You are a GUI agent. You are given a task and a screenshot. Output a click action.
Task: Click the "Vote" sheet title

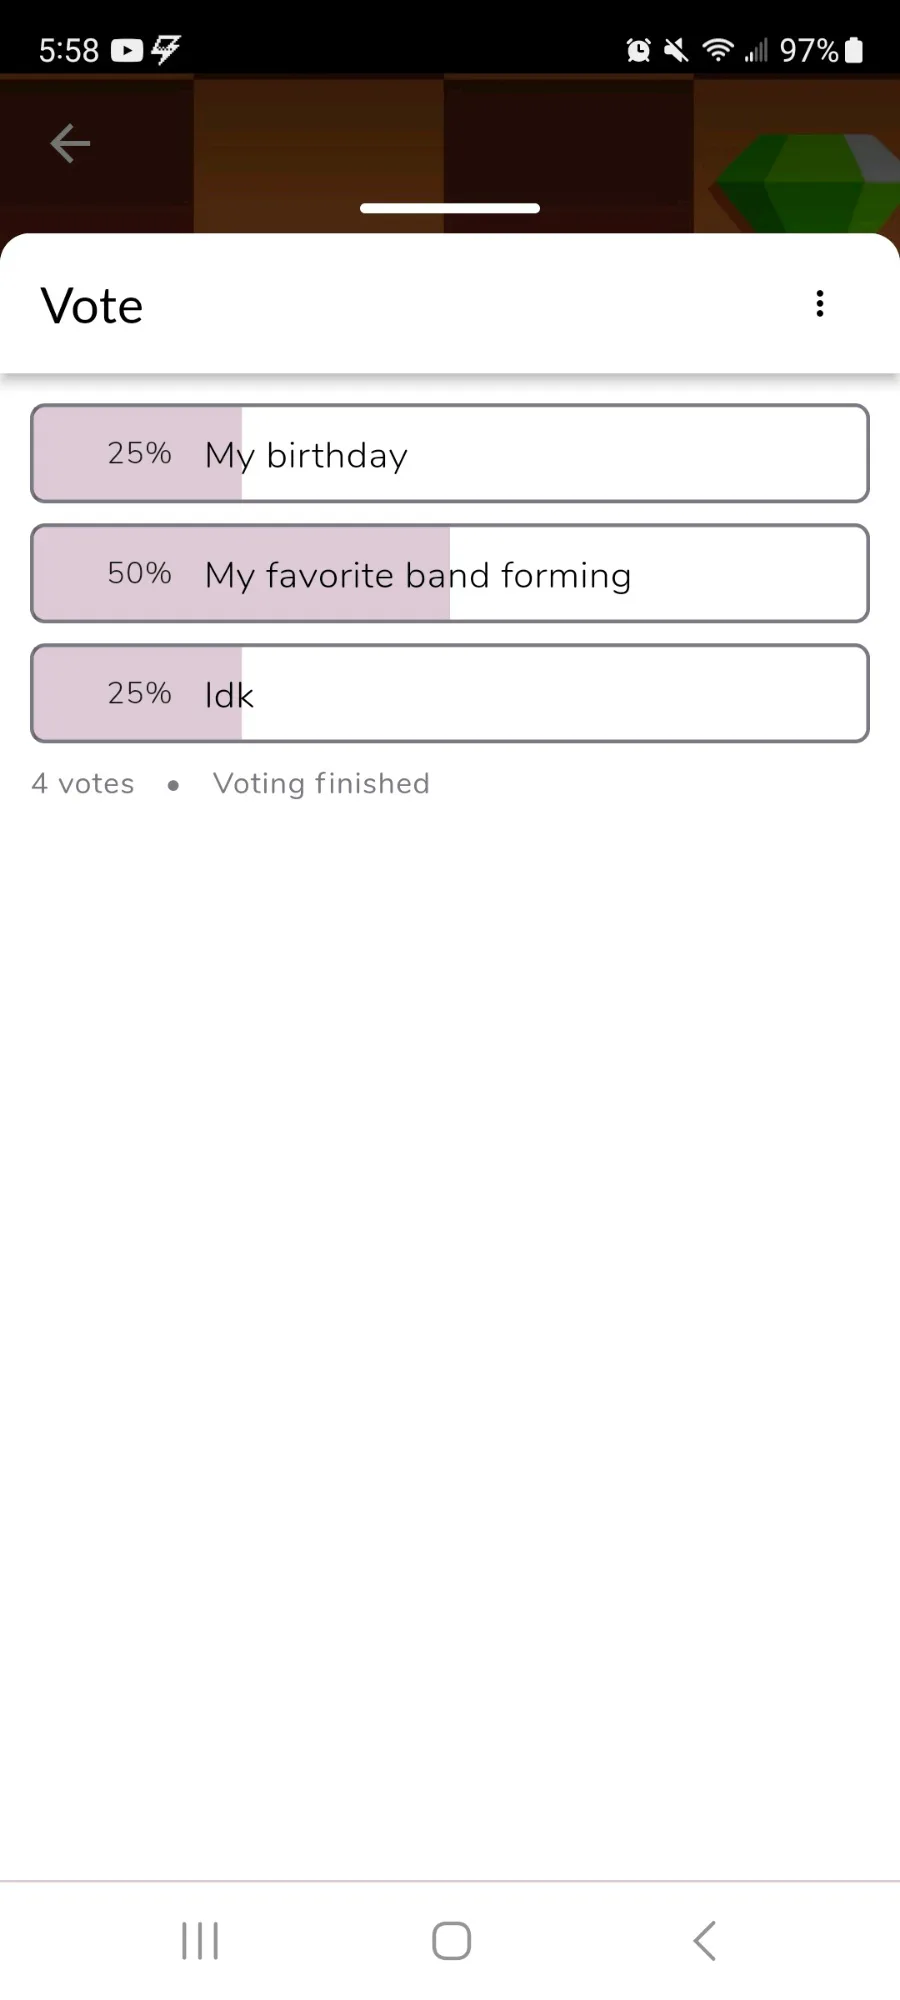[x=92, y=306]
